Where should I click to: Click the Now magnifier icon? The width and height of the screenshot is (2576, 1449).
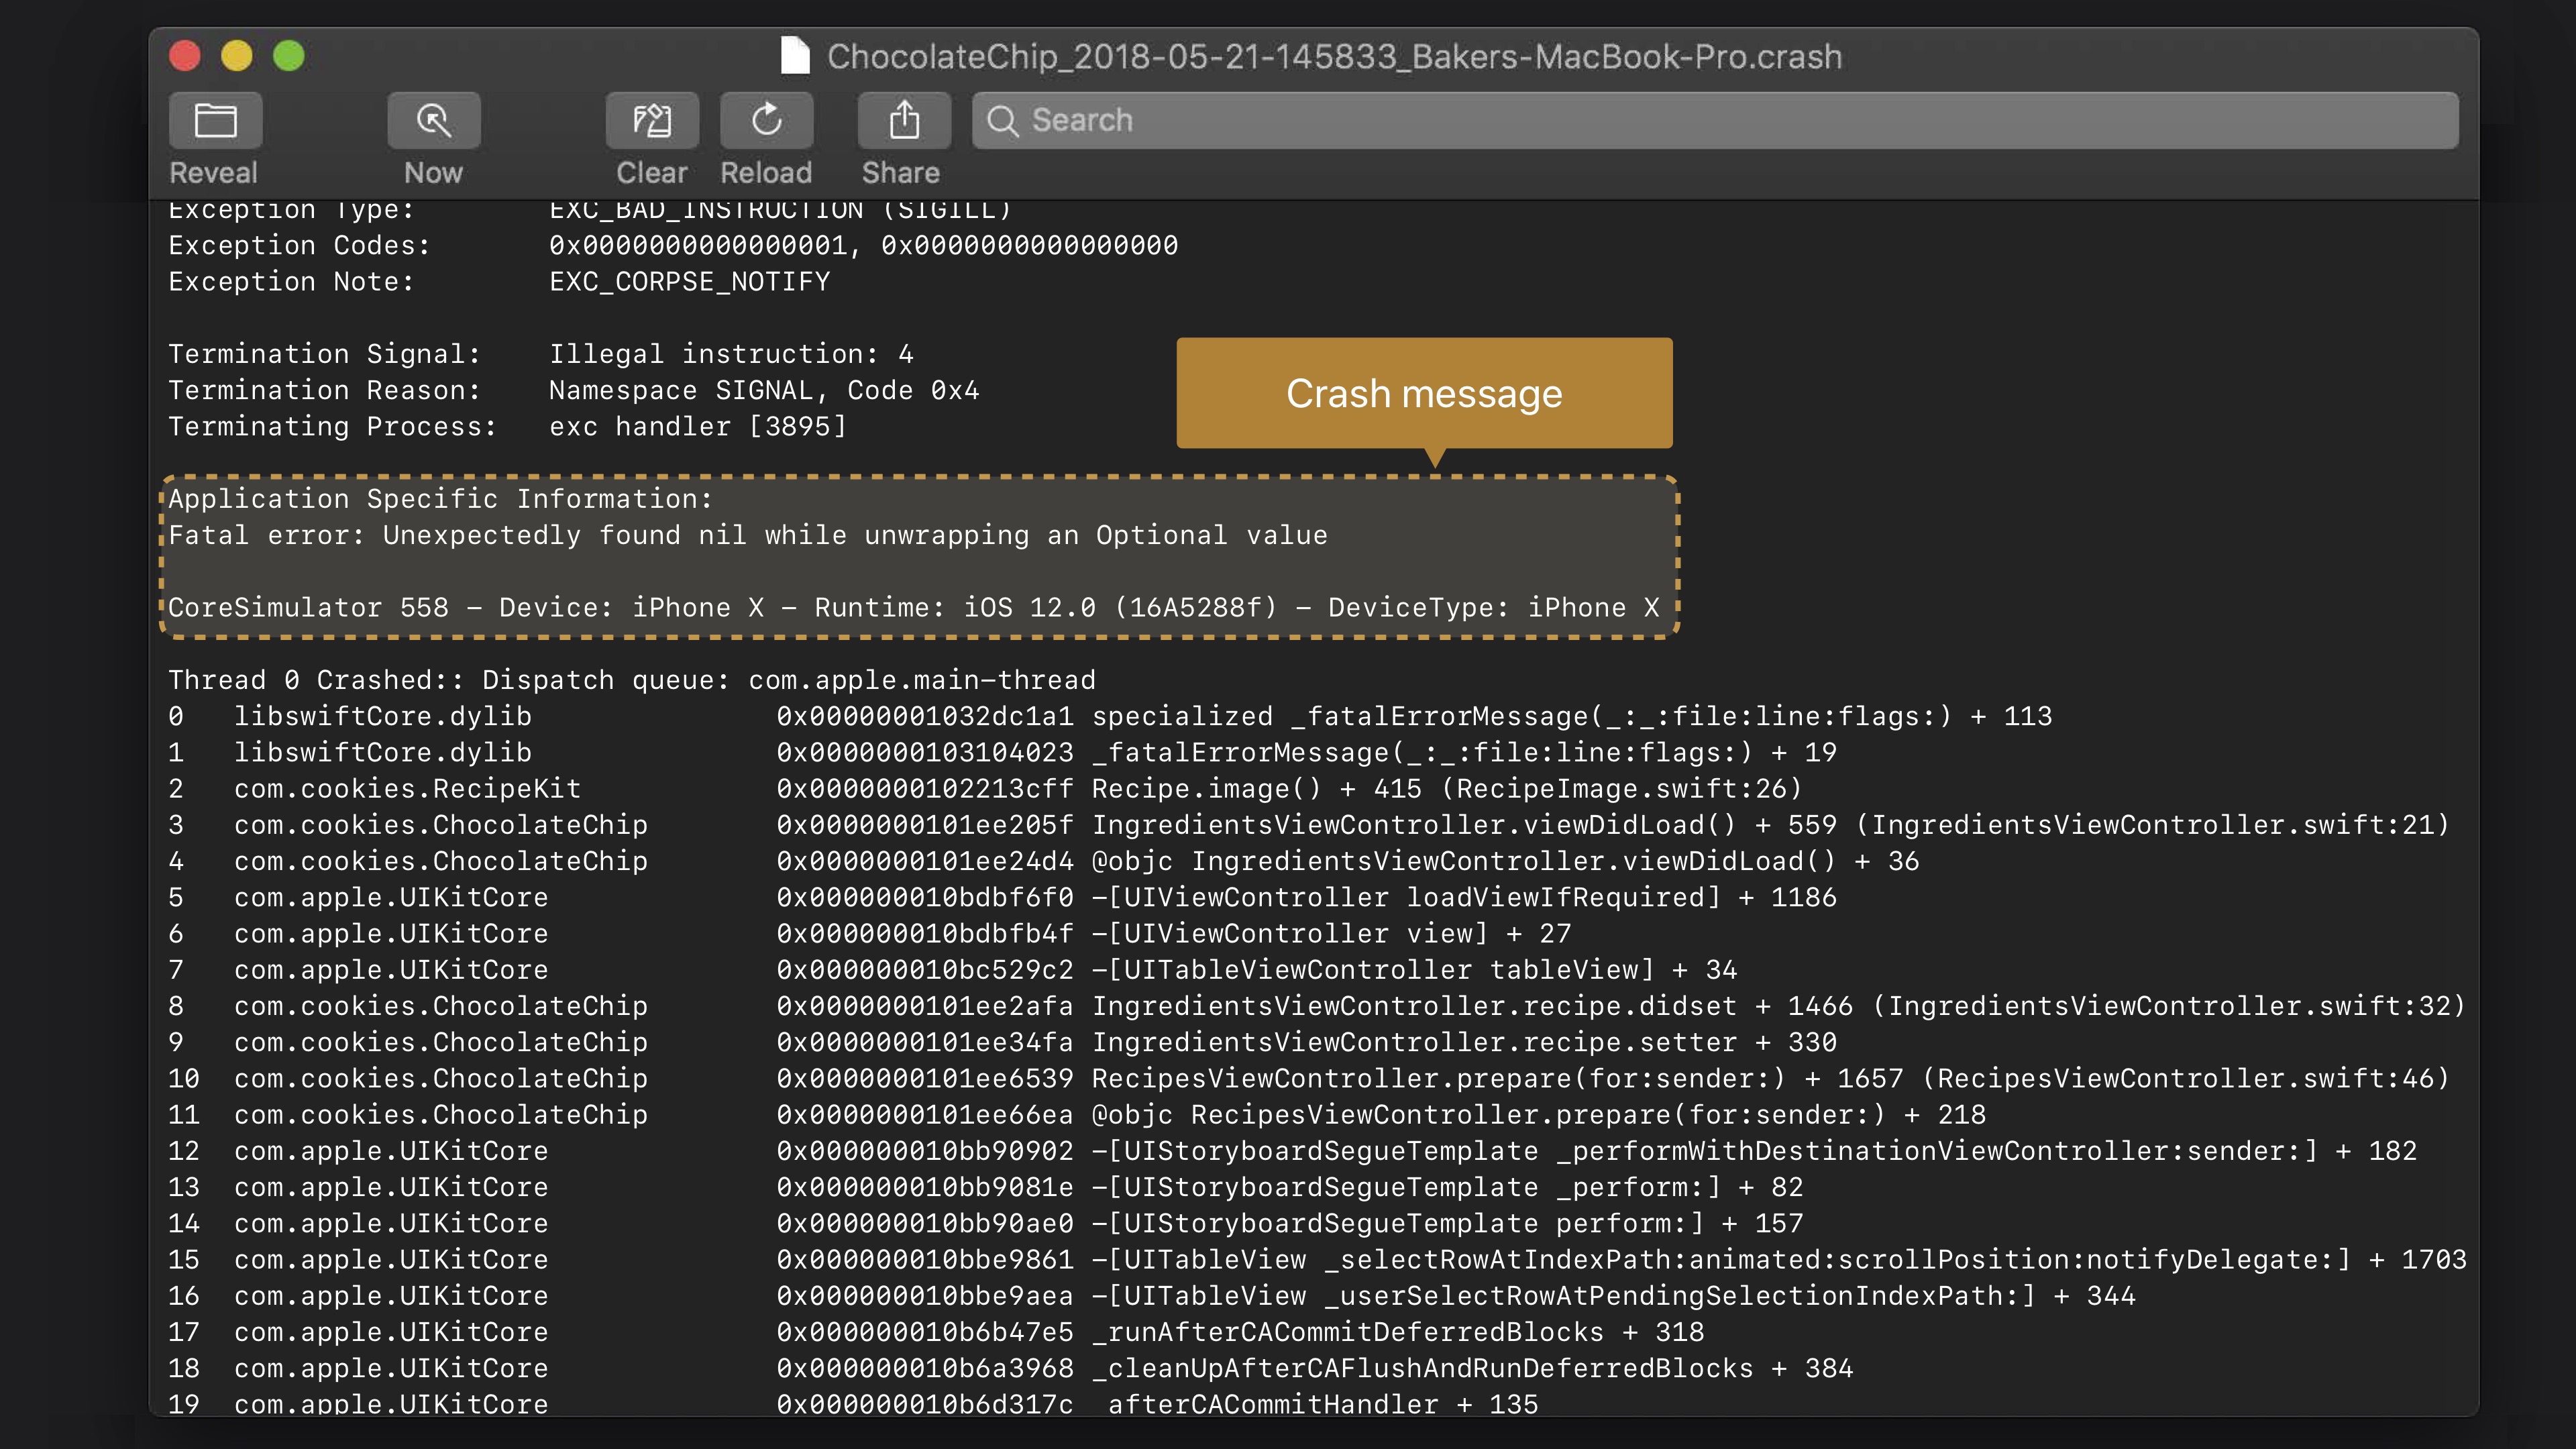click(433, 121)
